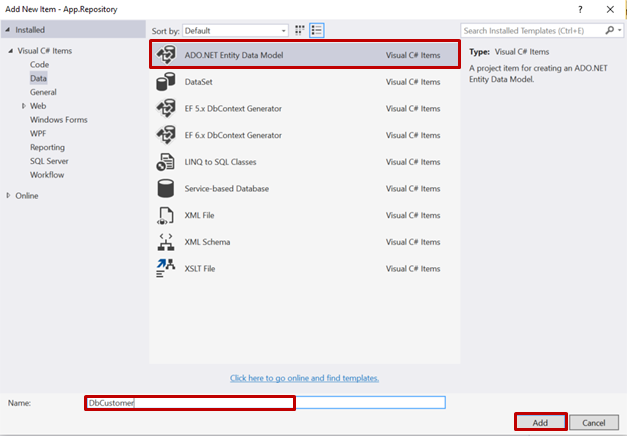
Task: Select the Service-based Database name
Action: point(227,188)
